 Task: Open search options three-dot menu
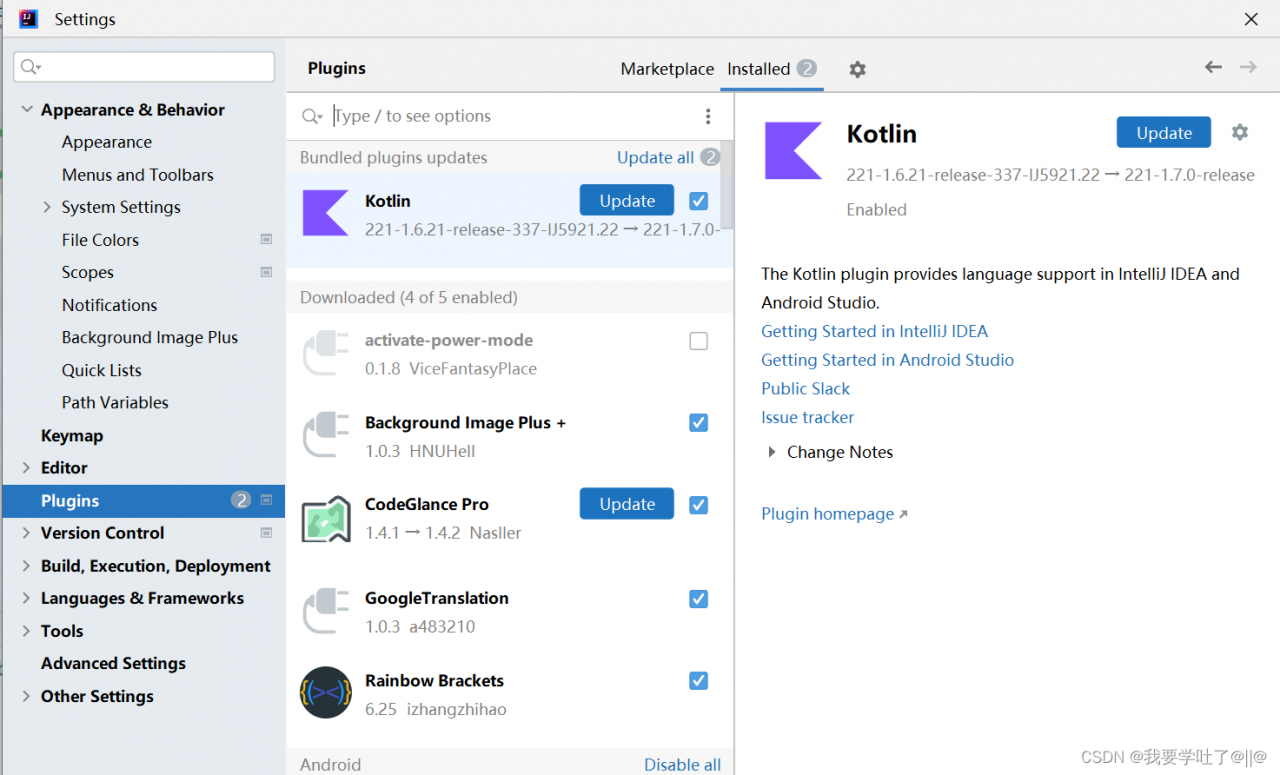point(708,116)
